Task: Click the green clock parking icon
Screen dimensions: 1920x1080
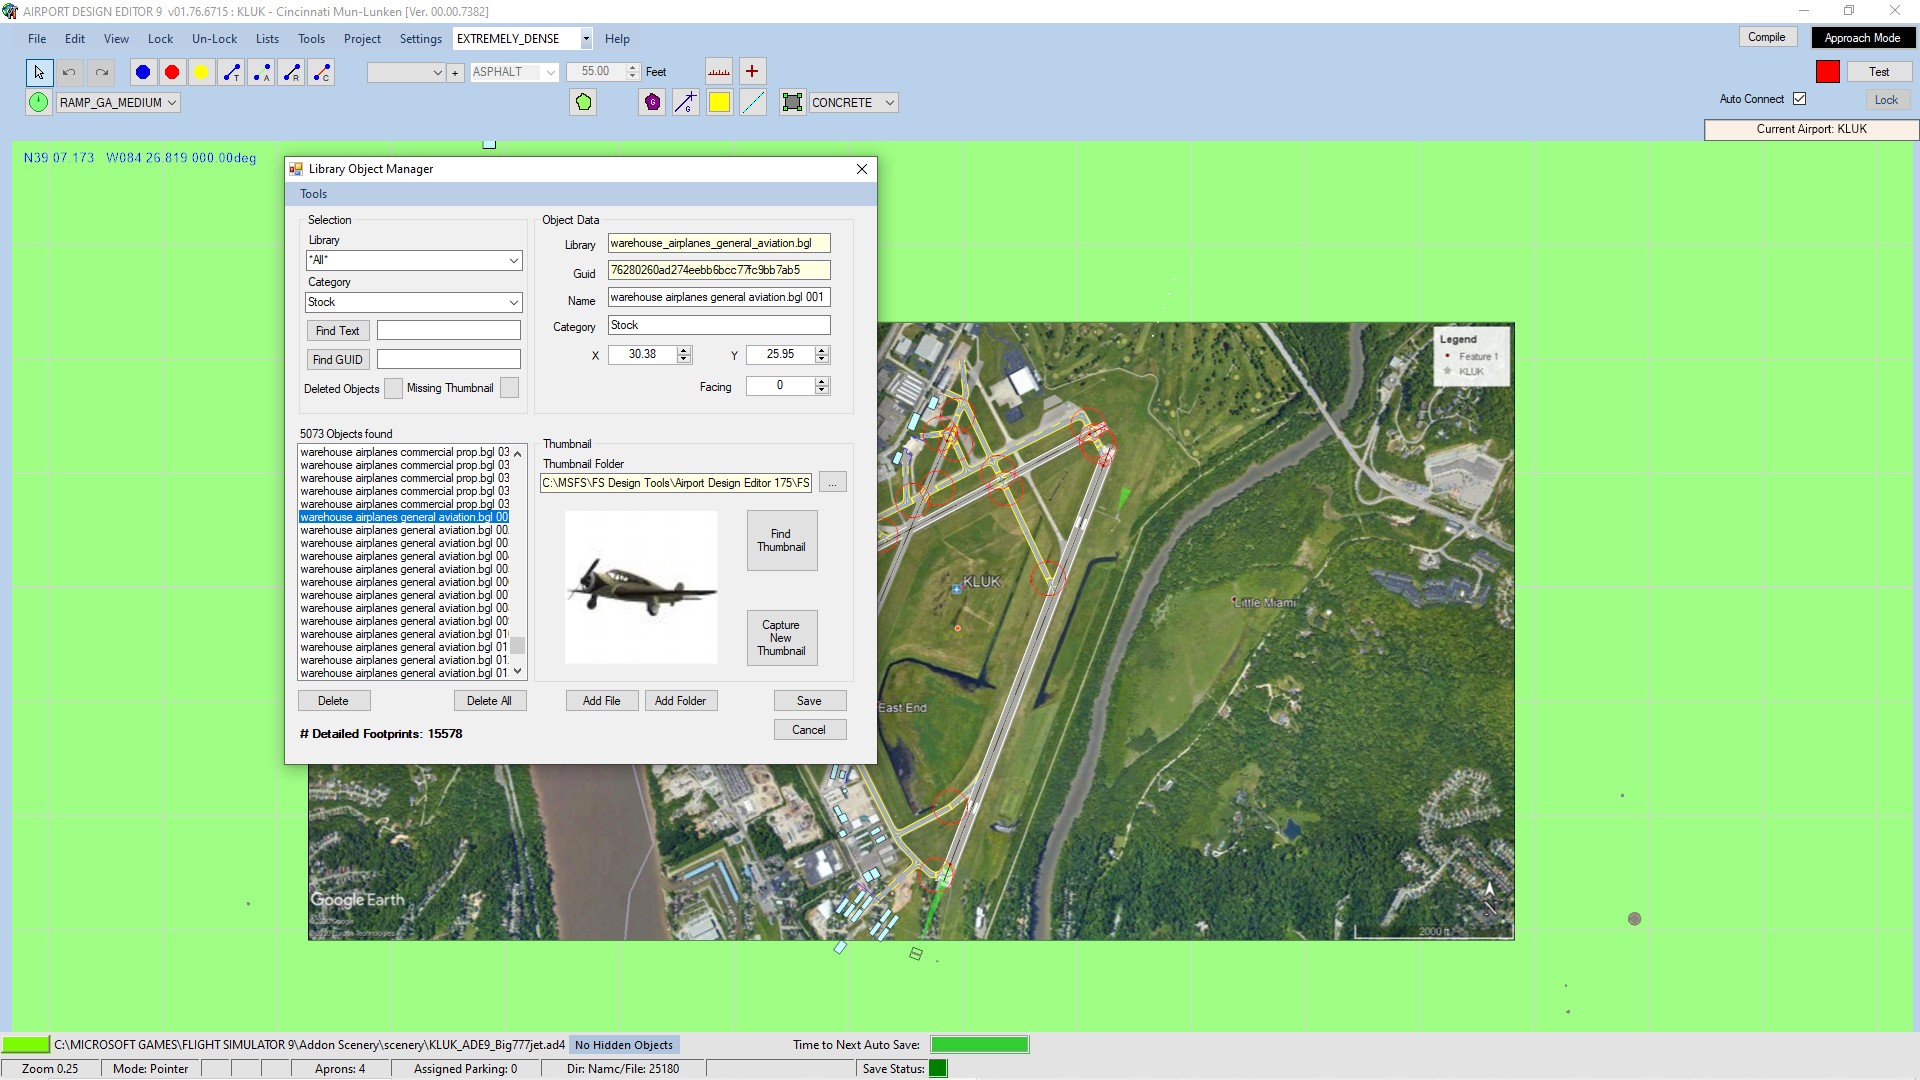Action: click(38, 102)
